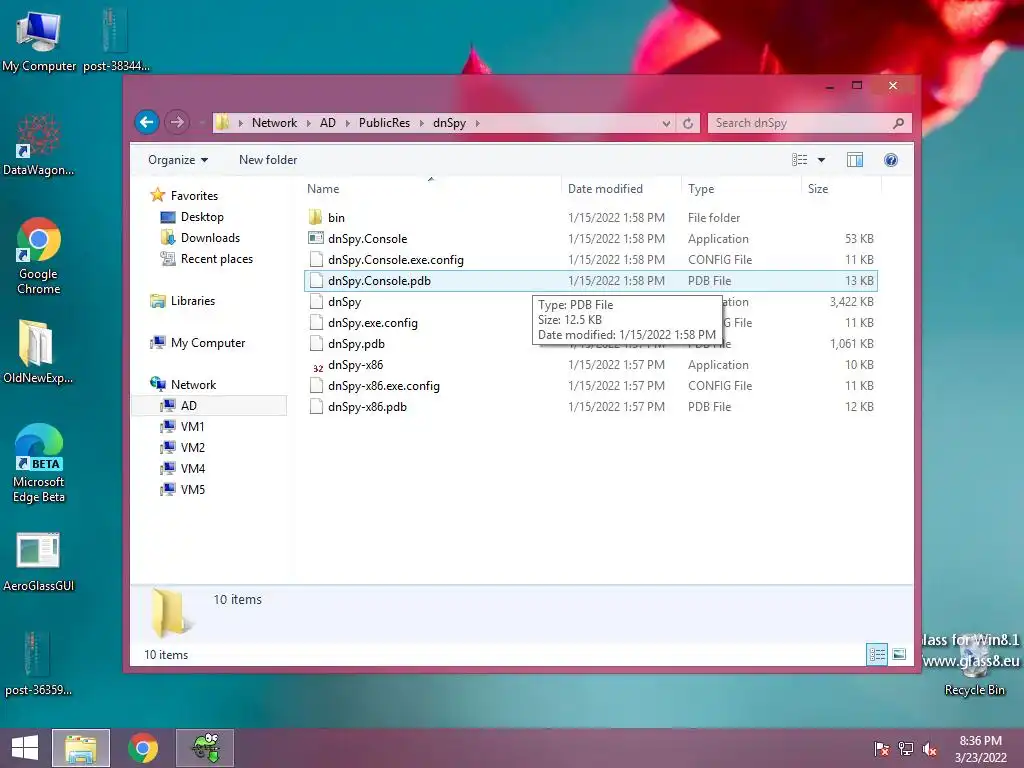
Task: Select Favorites in the navigation pane
Action: (194, 195)
